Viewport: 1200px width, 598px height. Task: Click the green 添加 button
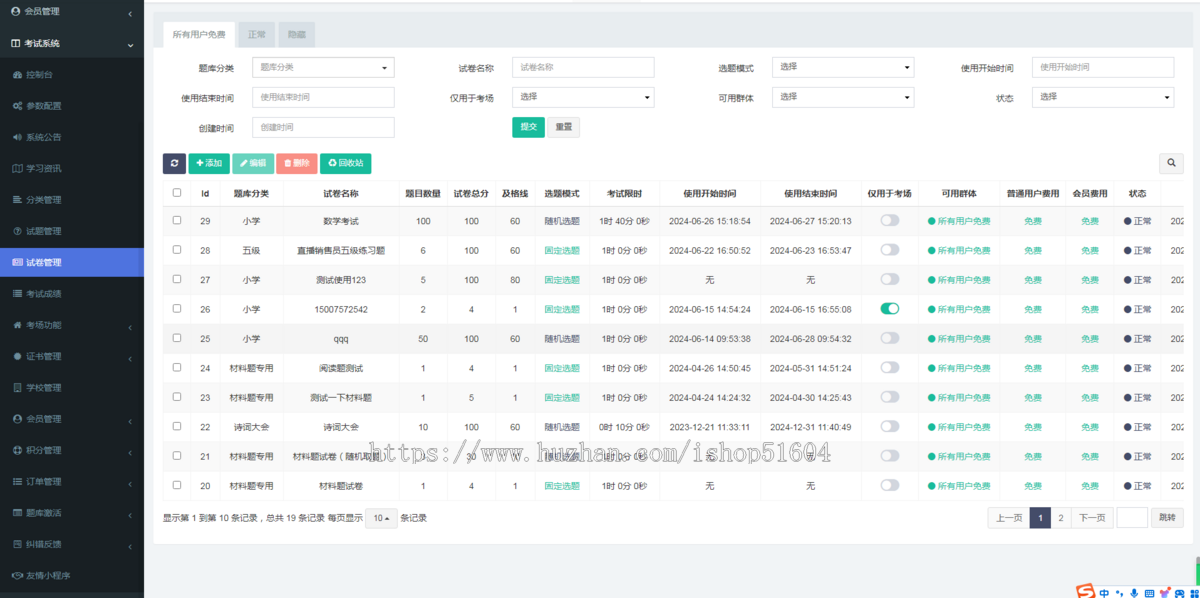pyautogui.click(x=209, y=163)
